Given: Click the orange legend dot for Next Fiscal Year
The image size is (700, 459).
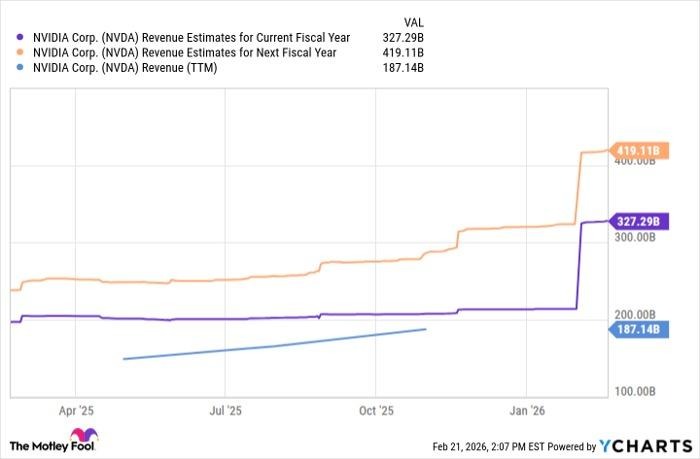Looking at the screenshot, I should 20,53.
